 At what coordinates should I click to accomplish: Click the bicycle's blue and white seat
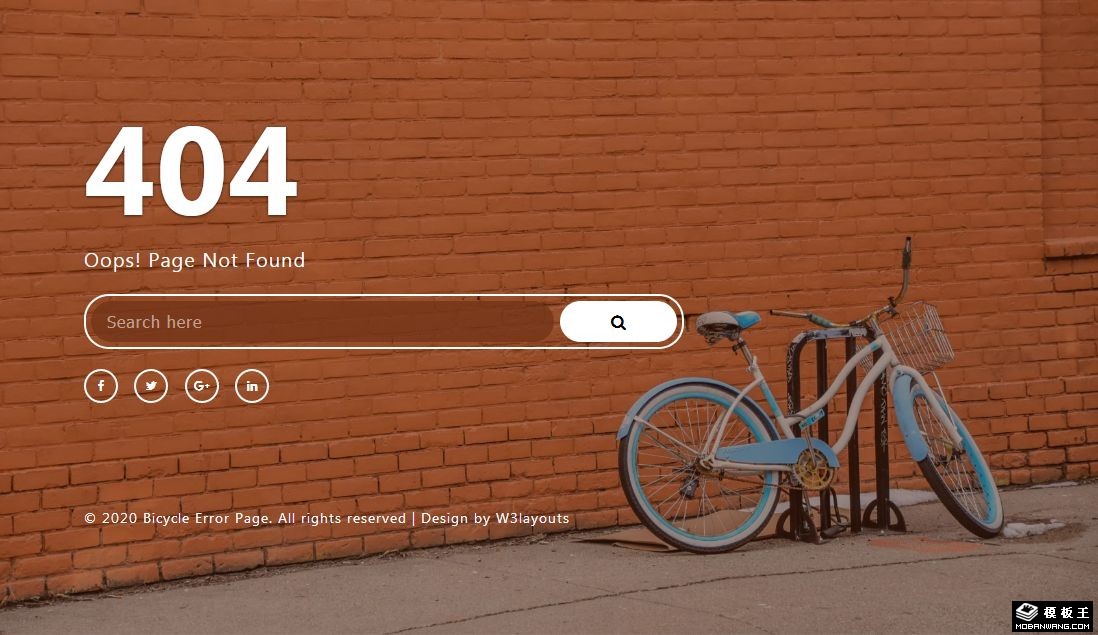click(727, 325)
